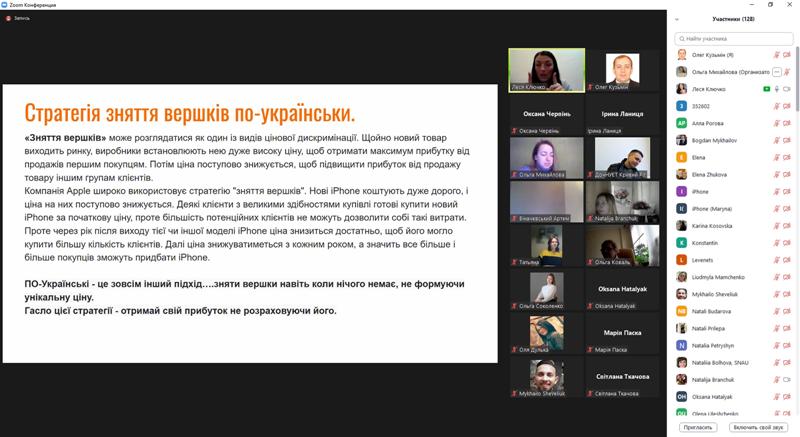Click the Включить свой звук button
This screenshot has width=800, height=437.
point(758,427)
